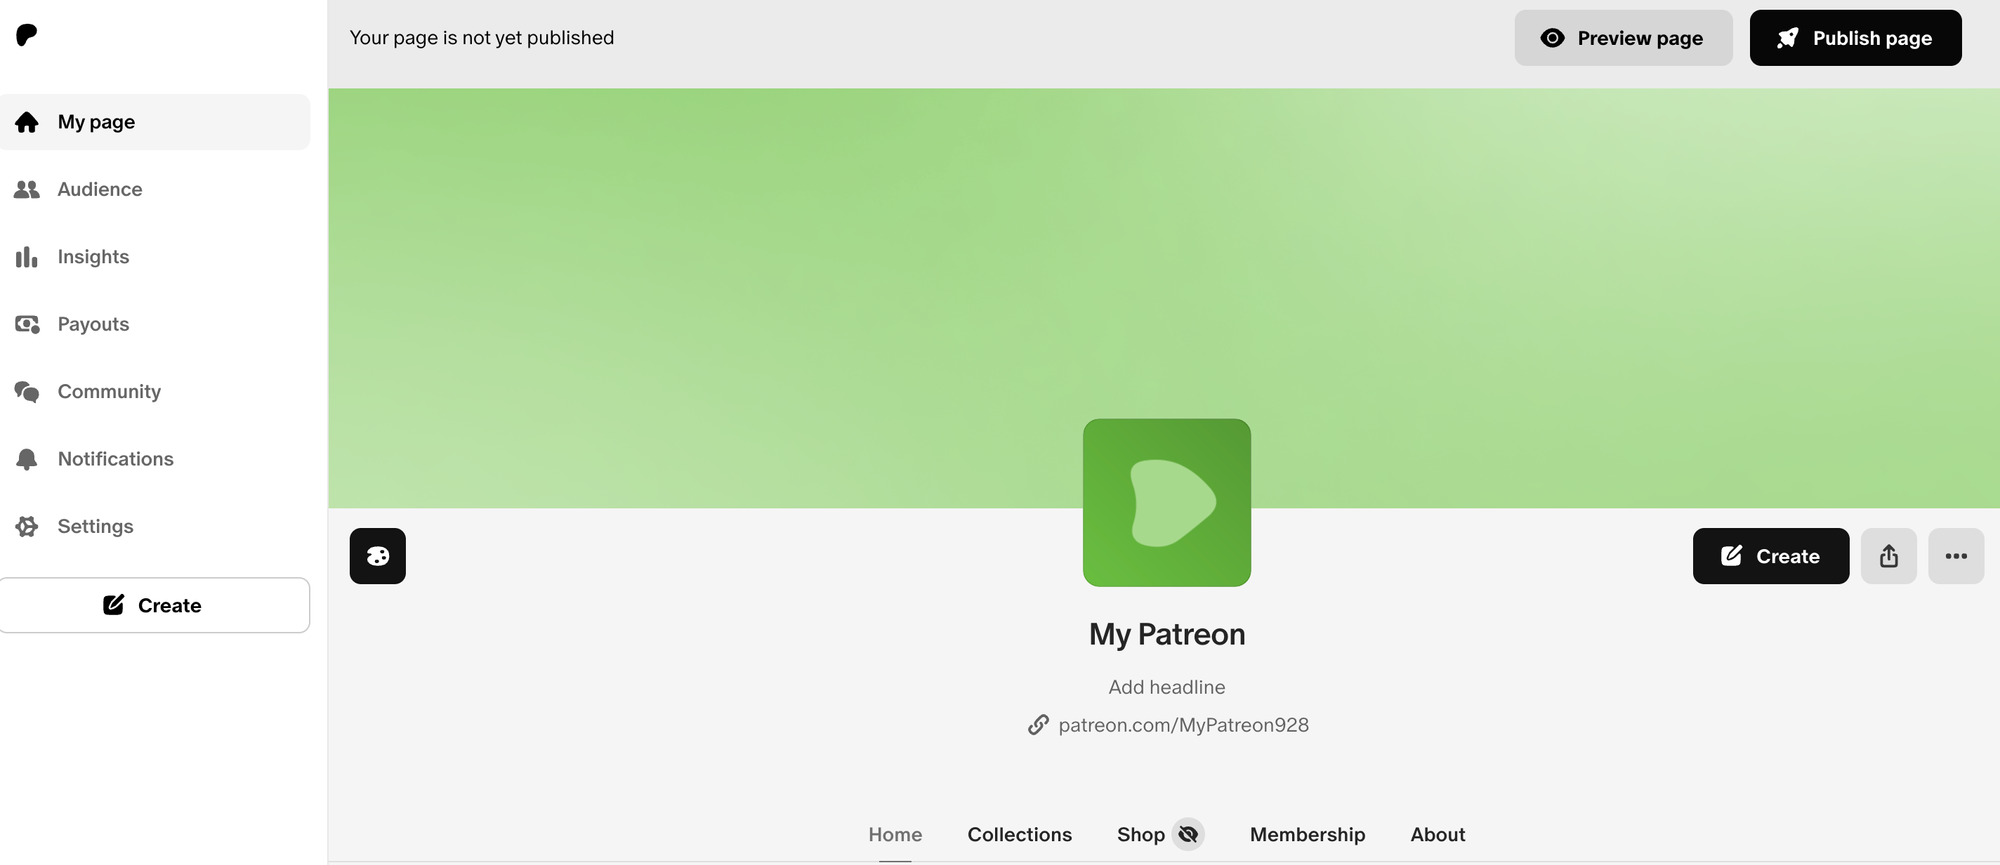Open My page in sidebar
The width and height of the screenshot is (2000, 865).
click(155, 122)
